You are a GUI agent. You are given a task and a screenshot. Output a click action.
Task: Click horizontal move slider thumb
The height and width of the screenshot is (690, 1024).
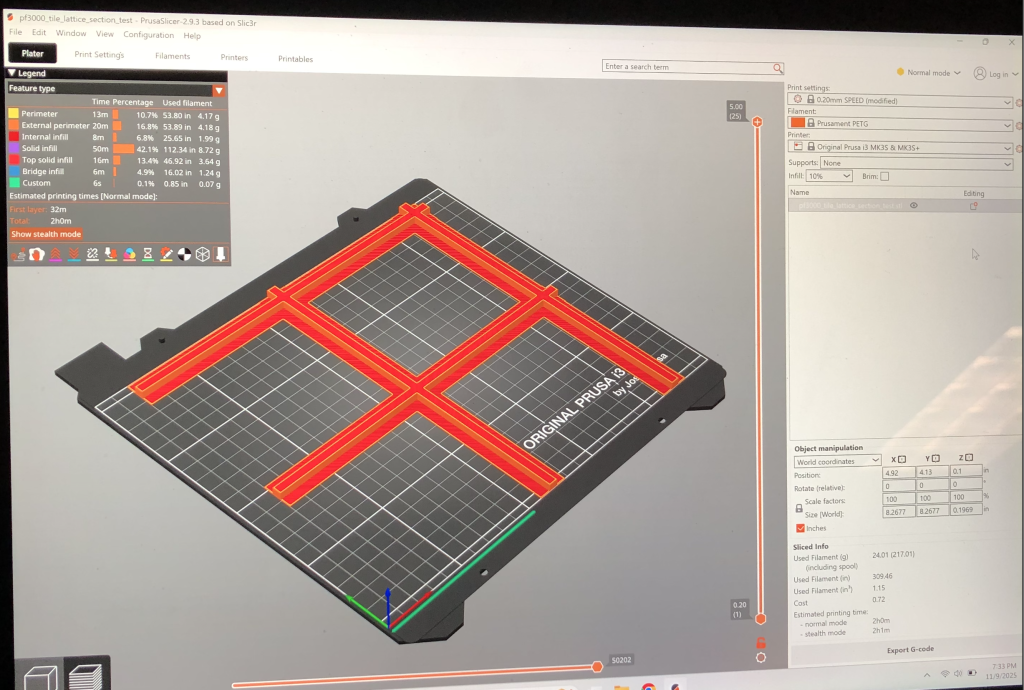[597, 666]
